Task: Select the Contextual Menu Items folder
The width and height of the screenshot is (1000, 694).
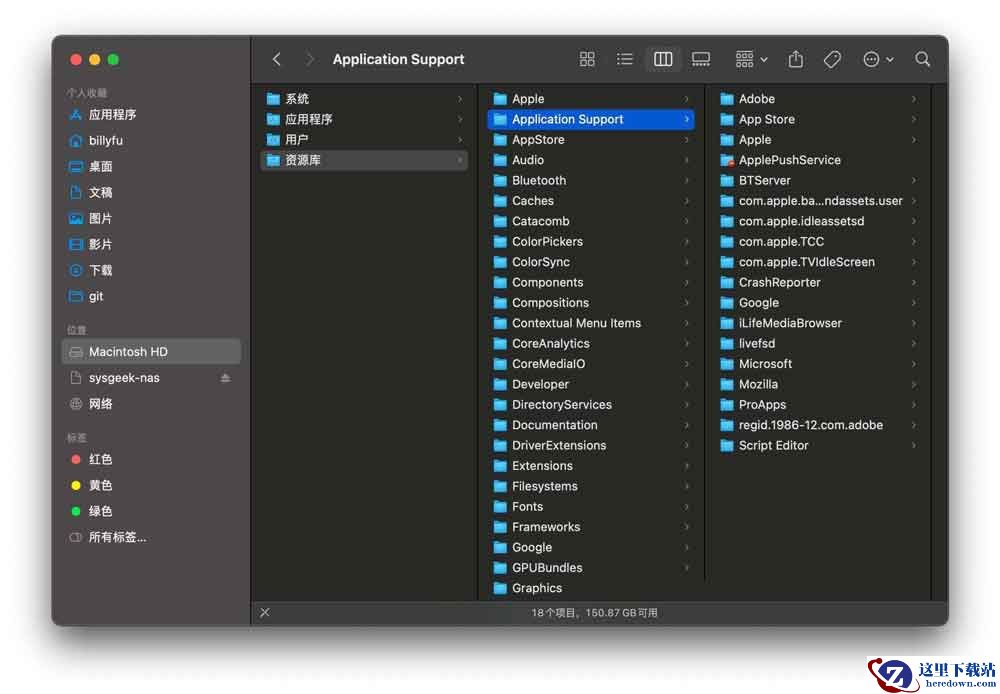Action: tap(591, 323)
